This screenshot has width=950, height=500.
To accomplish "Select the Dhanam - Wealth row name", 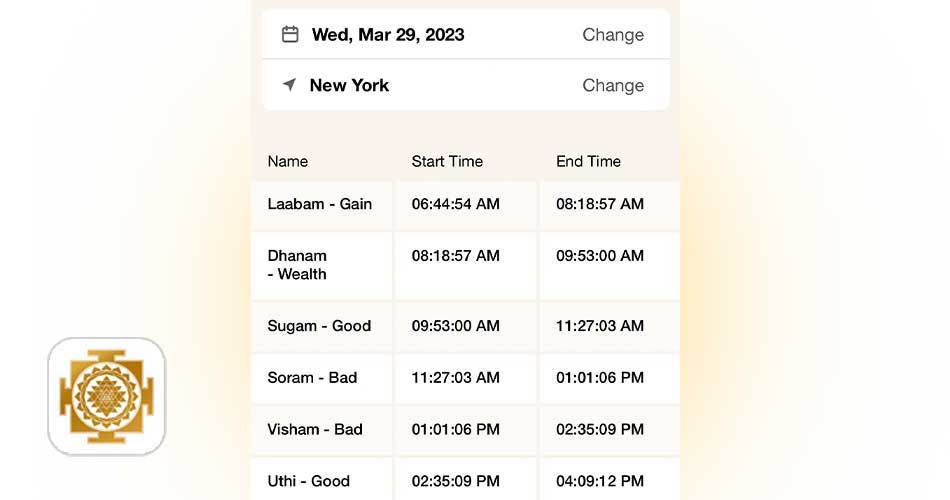I will point(297,265).
